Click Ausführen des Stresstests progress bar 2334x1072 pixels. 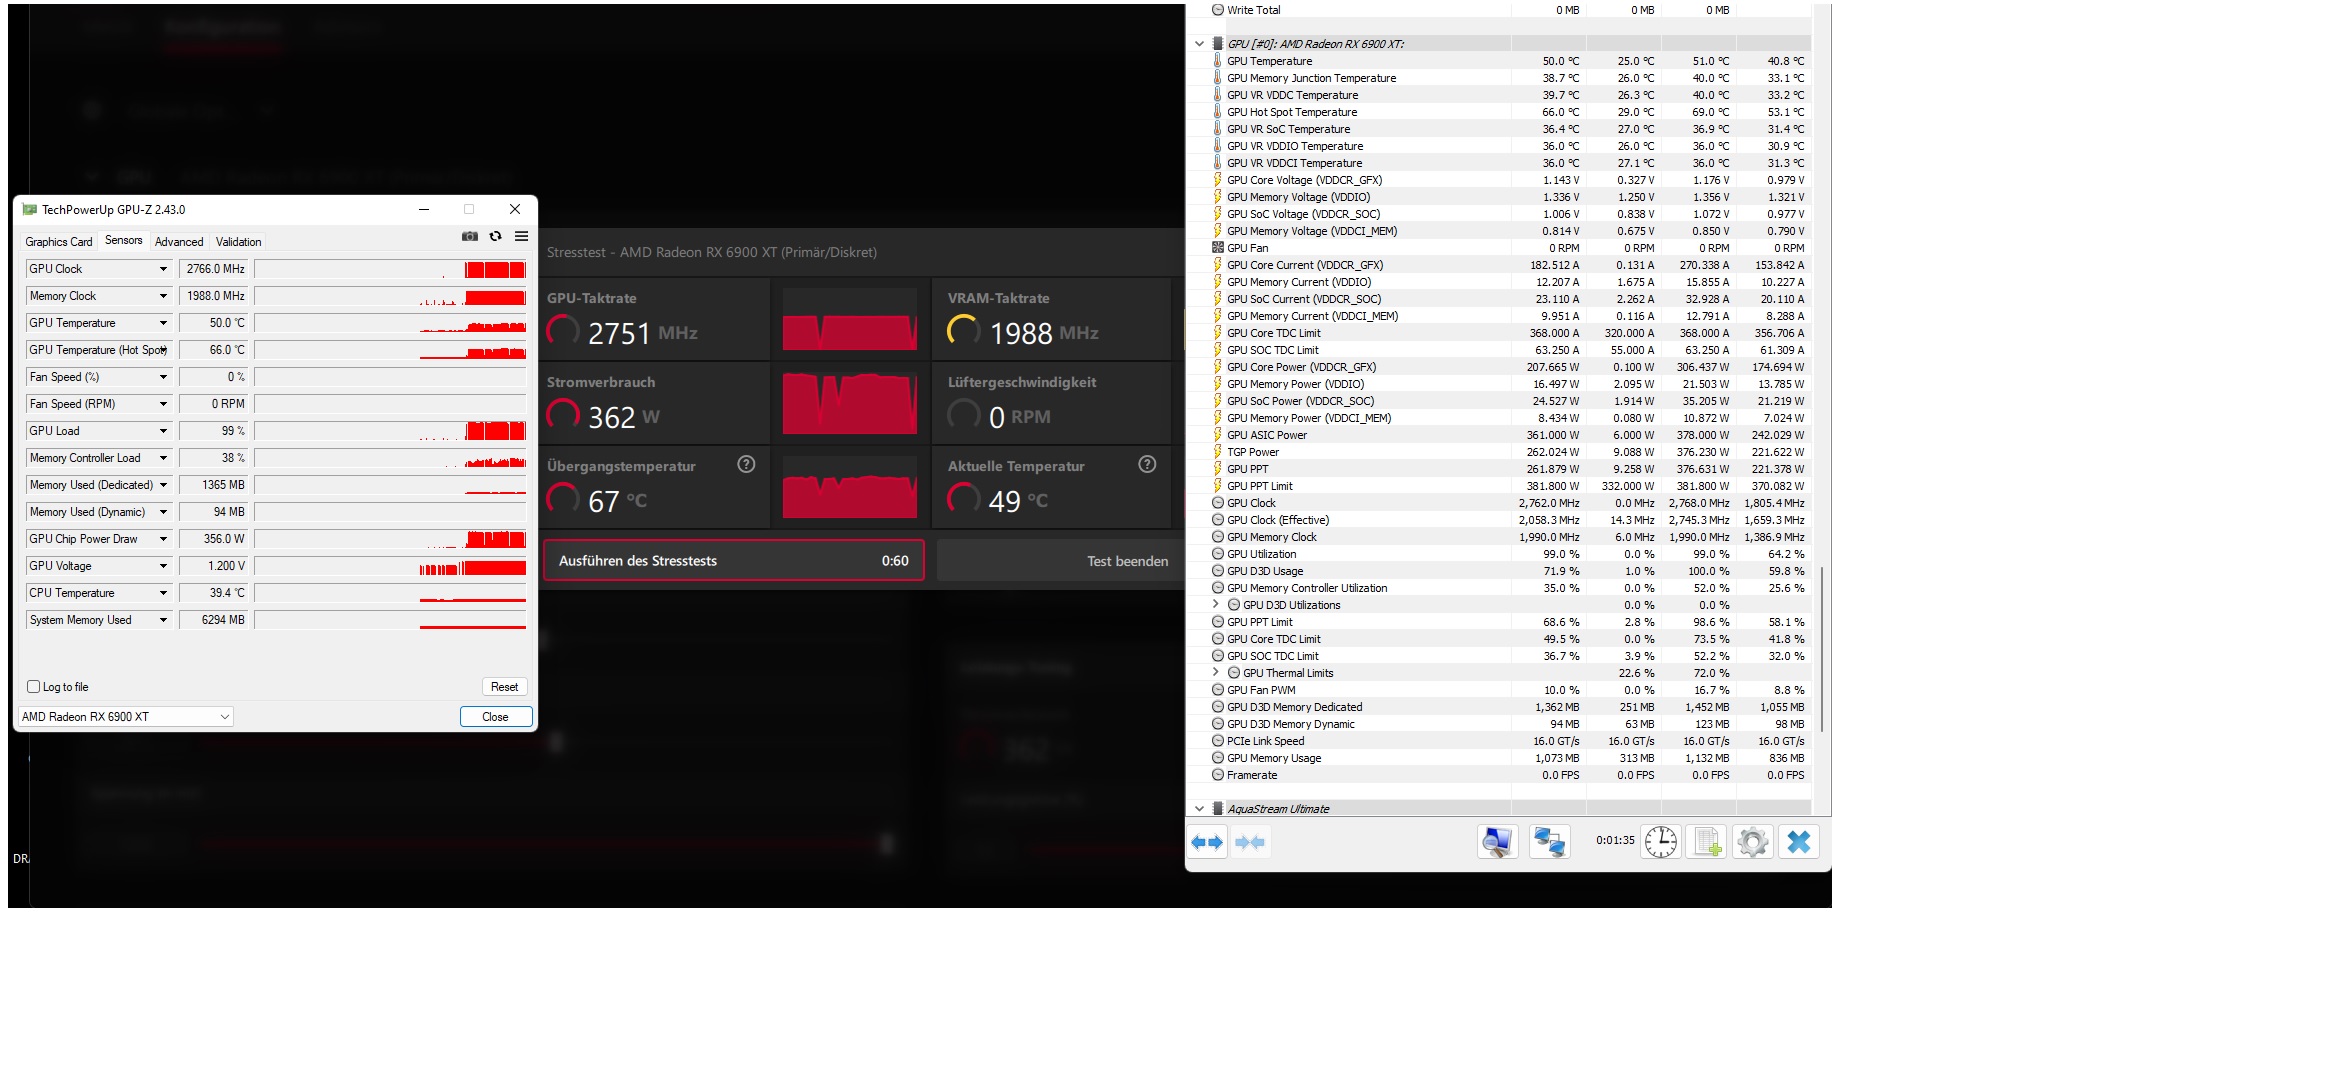[x=734, y=561]
